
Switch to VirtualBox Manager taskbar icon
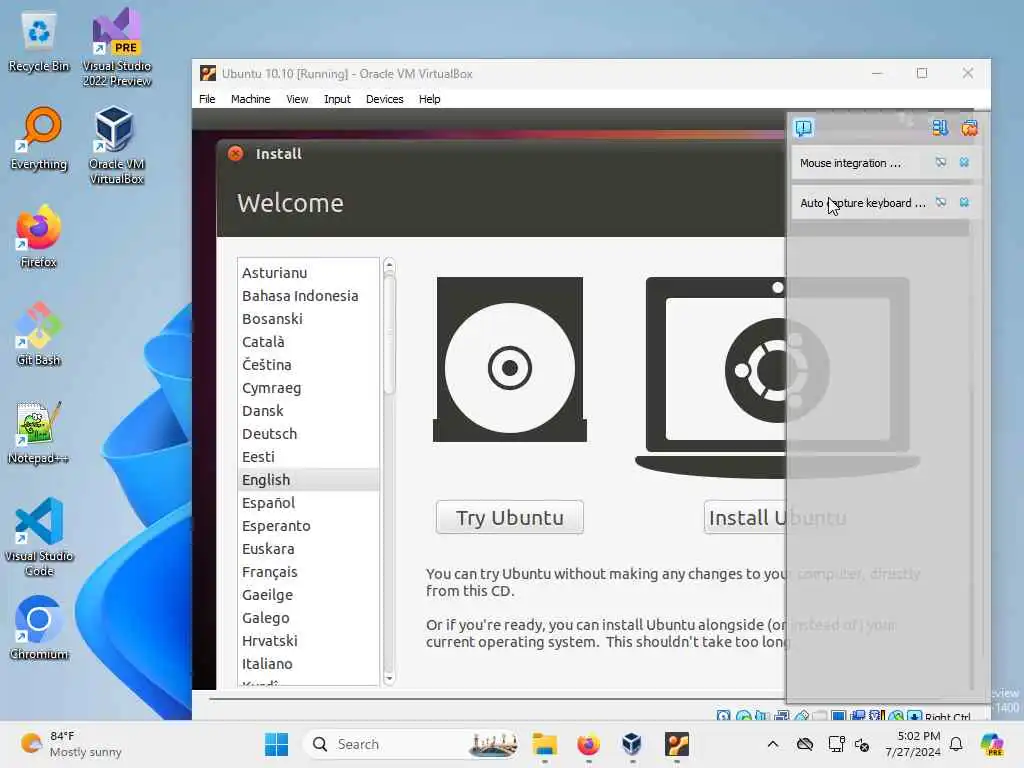(632, 744)
